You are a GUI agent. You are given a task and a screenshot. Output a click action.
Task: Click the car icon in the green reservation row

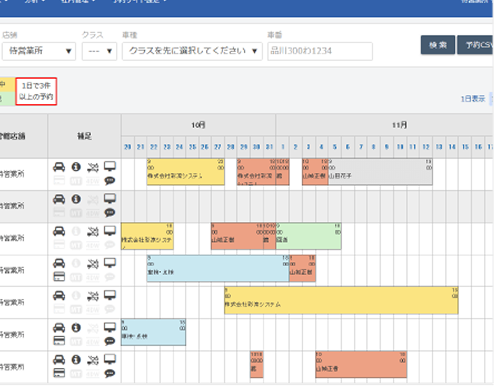[59, 231]
